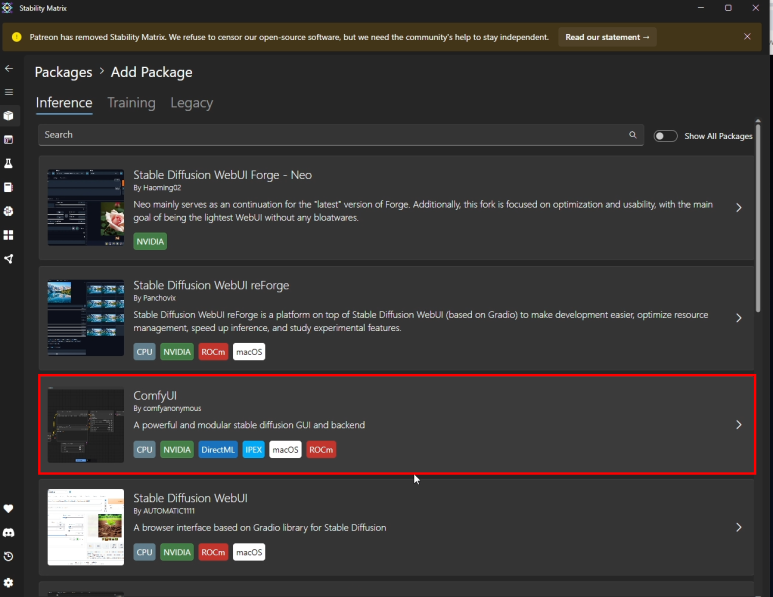Expand Stable Diffusion WebUI reForge chevron
The width and height of the screenshot is (773, 597).
click(x=738, y=318)
